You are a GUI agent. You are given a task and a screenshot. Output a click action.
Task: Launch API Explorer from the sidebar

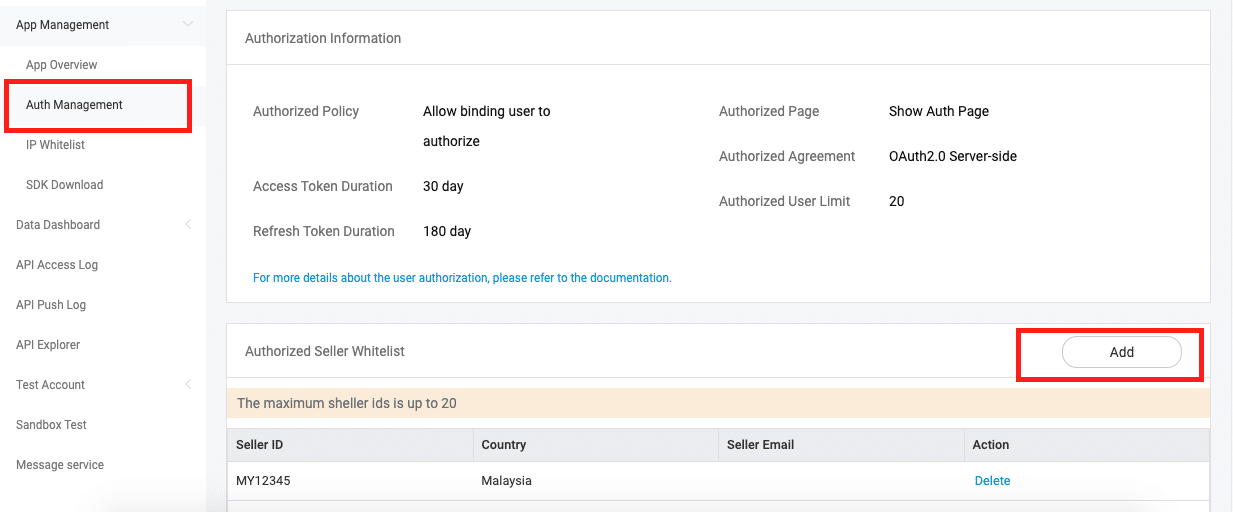[x=48, y=345]
